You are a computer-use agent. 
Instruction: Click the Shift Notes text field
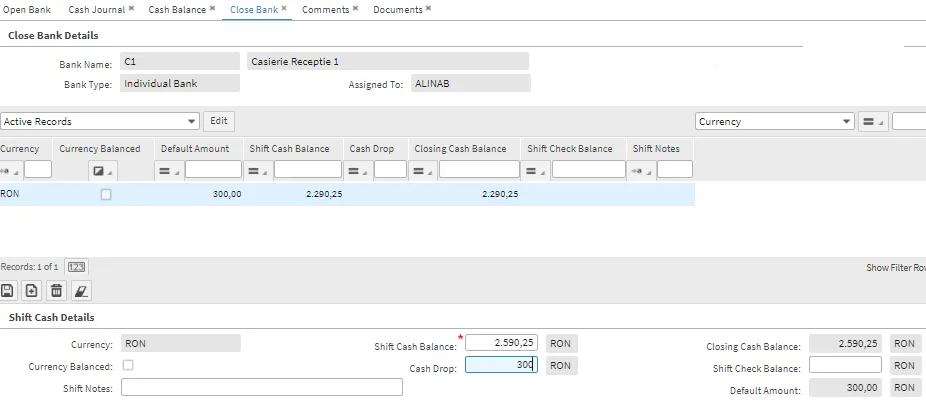pyautogui.click(x=262, y=387)
